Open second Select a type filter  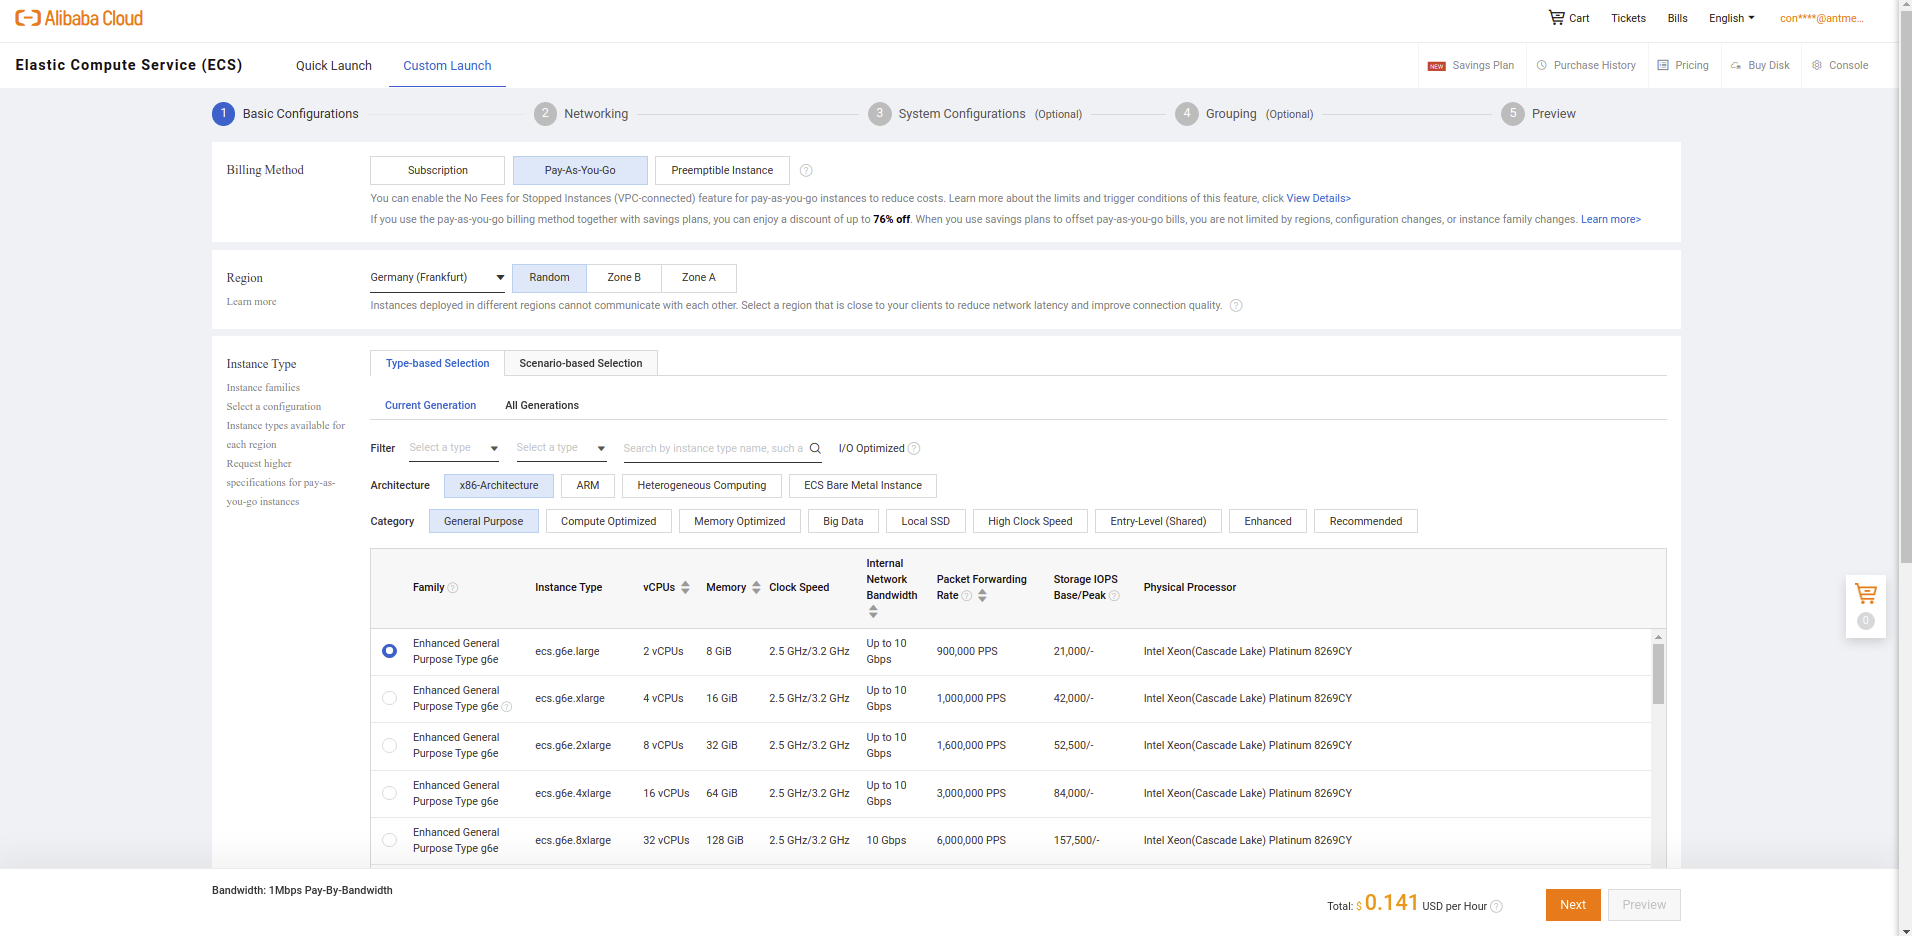[561, 448]
